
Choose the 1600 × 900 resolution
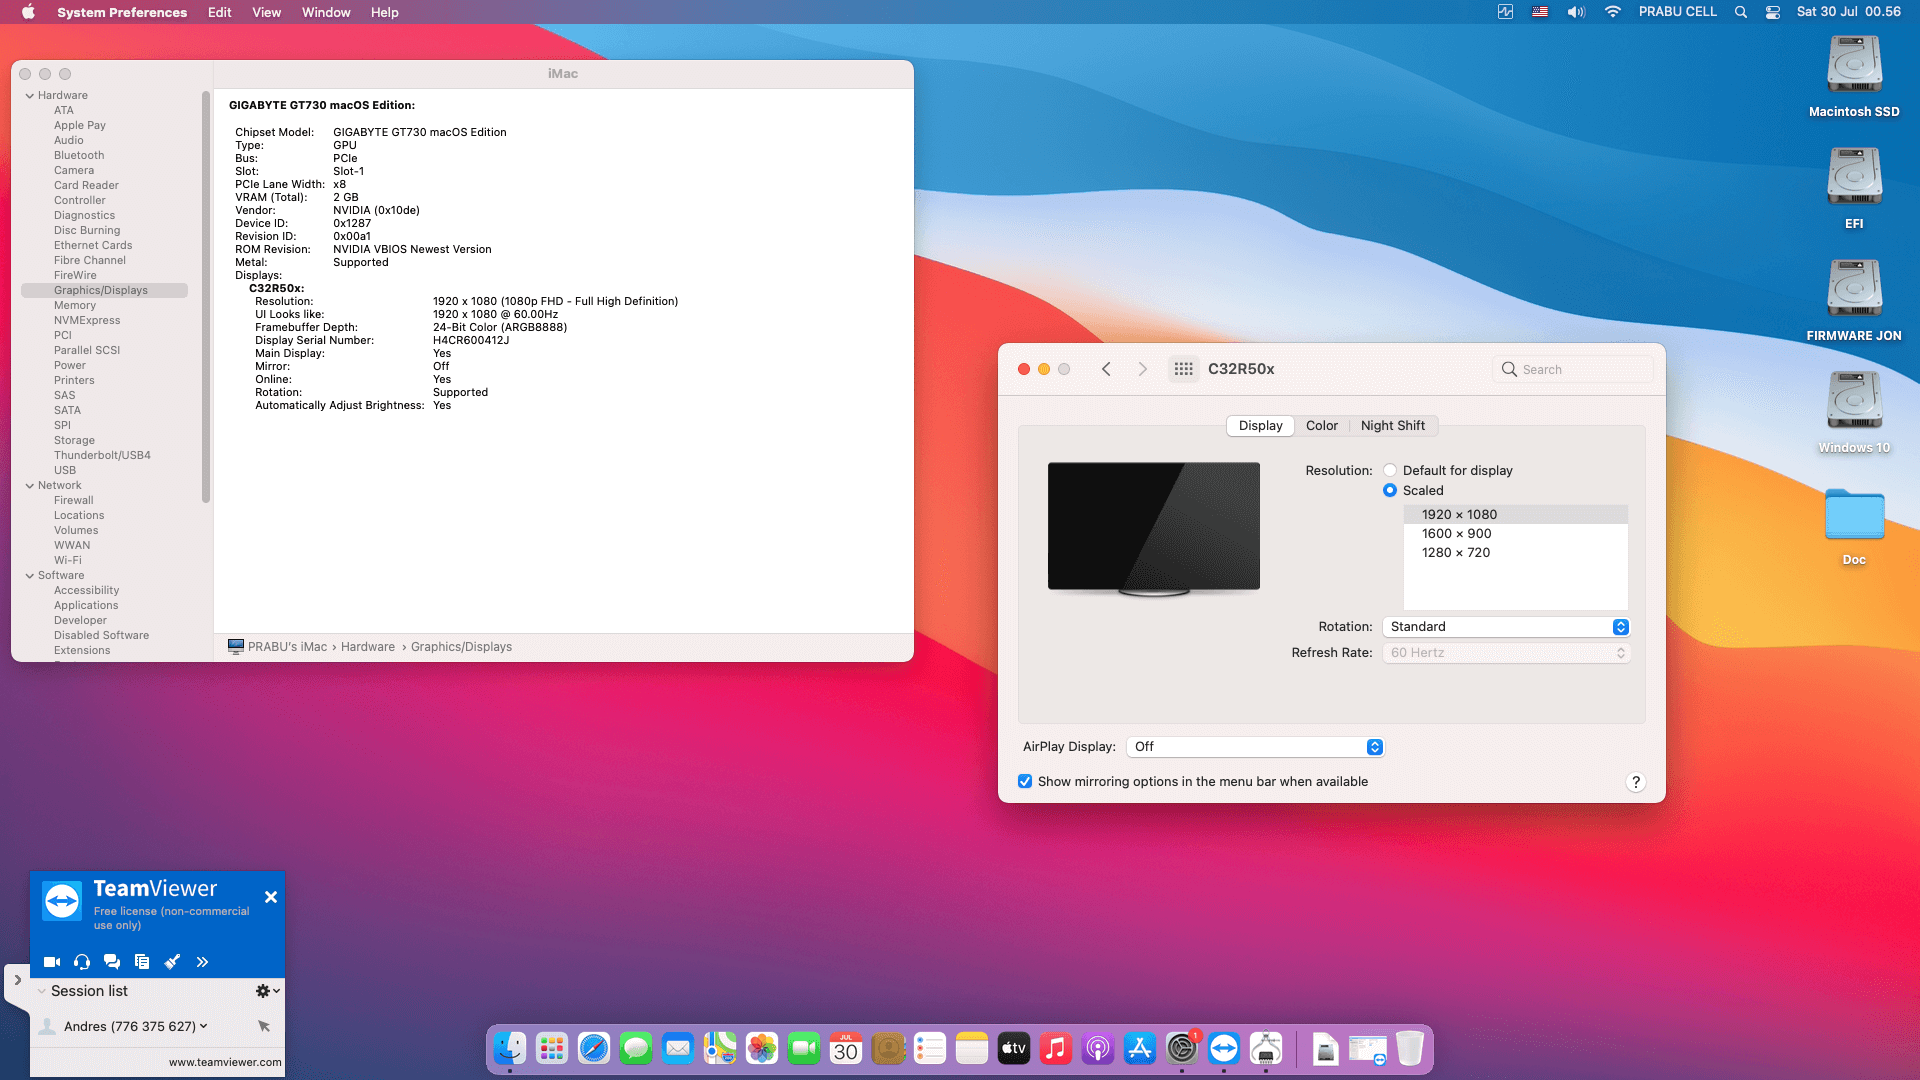(1456, 534)
